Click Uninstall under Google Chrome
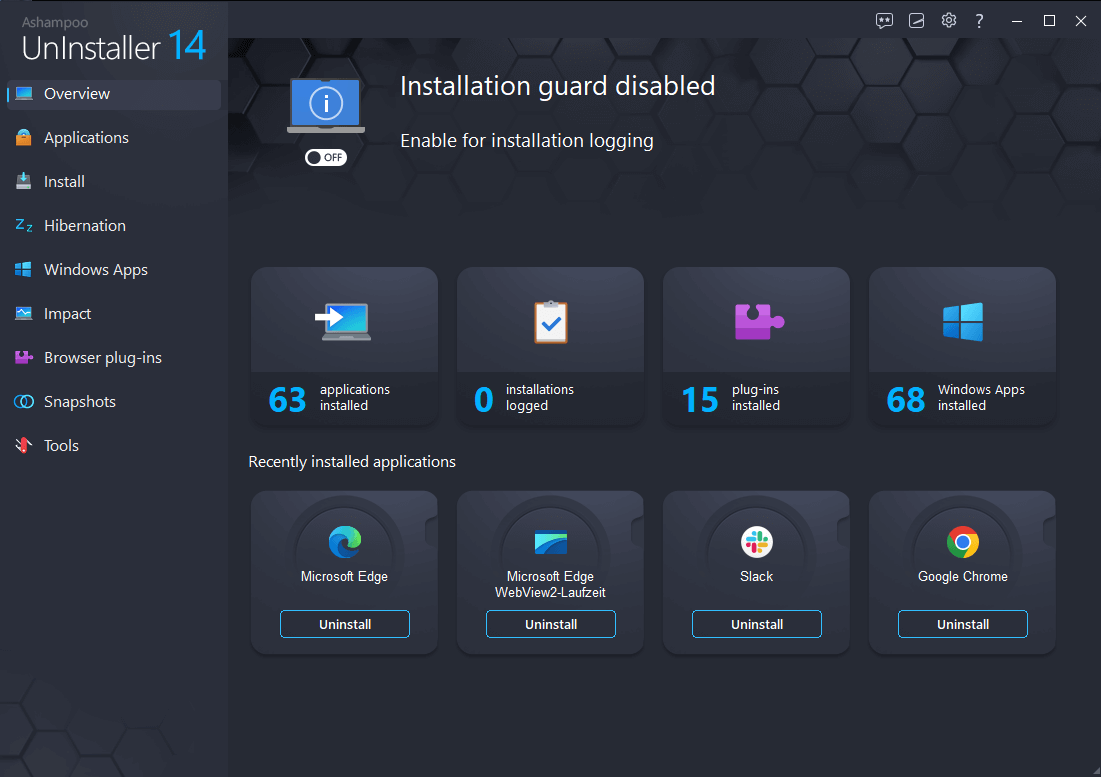This screenshot has width=1101, height=777. click(962, 623)
